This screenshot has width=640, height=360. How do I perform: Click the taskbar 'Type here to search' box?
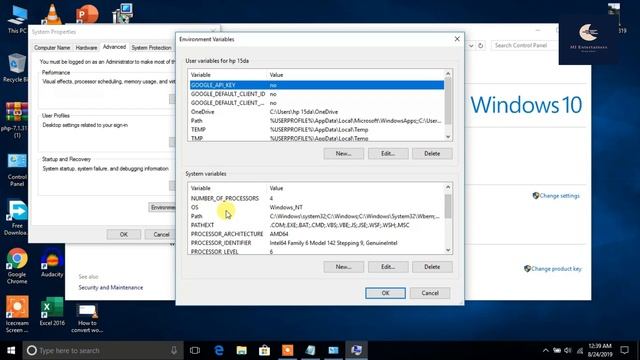click(x=102, y=350)
